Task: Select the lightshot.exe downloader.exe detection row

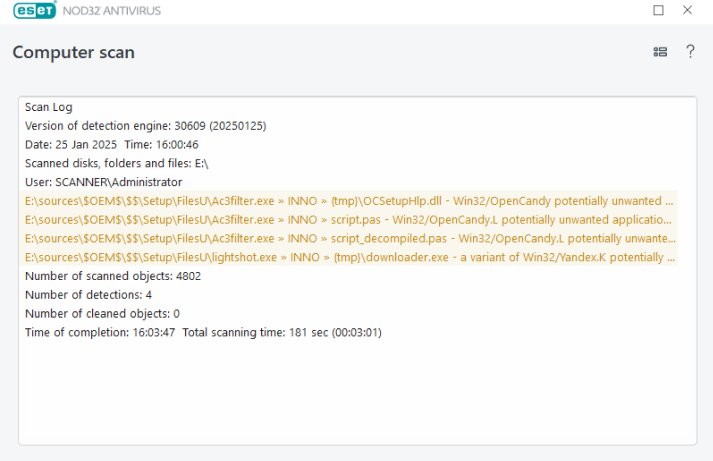Action: tap(349, 257)
